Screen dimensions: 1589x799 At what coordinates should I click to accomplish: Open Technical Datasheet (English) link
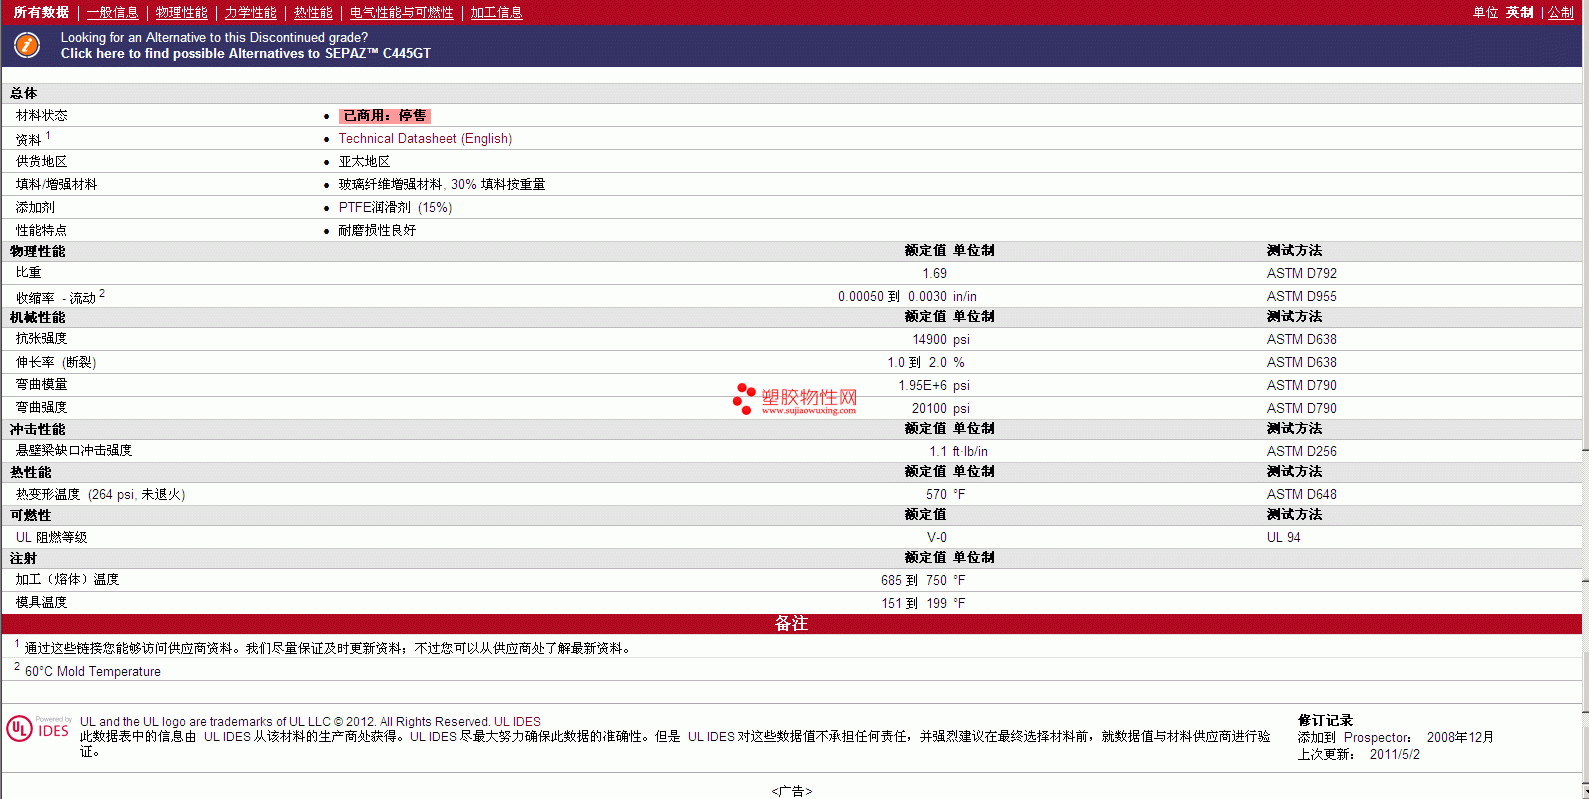point(425,139)
